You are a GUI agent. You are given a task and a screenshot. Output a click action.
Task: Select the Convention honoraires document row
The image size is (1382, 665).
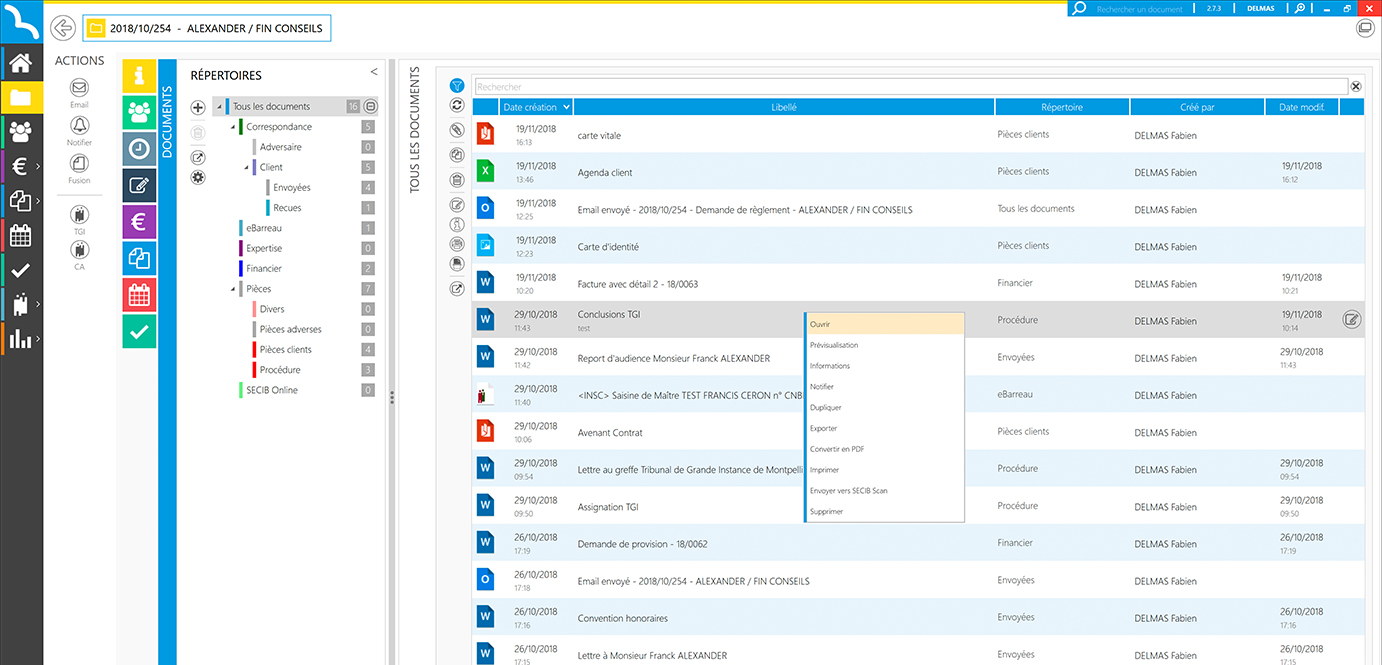[x=918, y=617]
